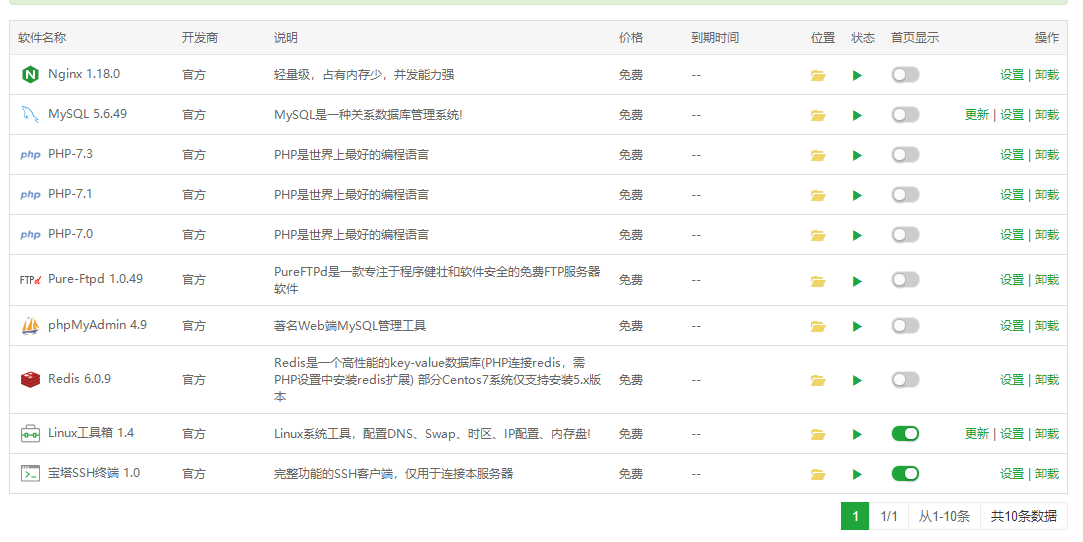Click the Redis 6.0.9 software name
The image size is (1083, 542).
coord(79,378)
